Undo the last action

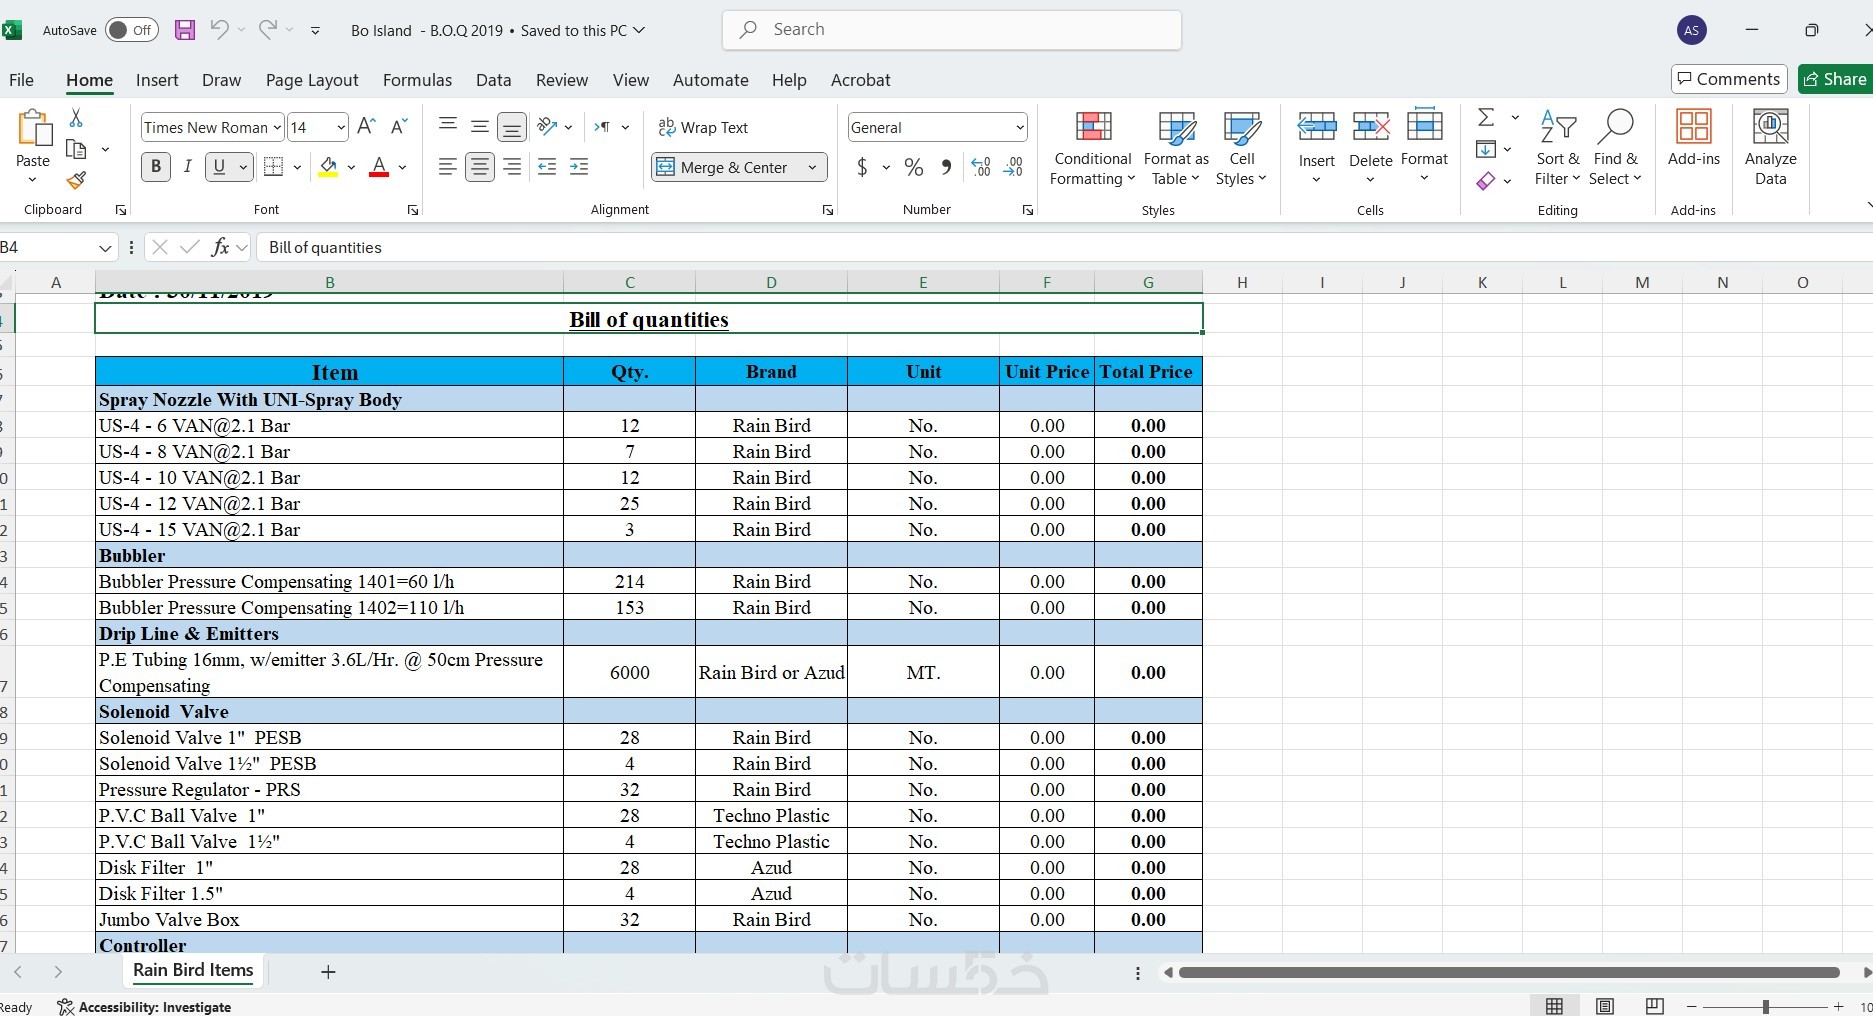click(x=219, y=30)
